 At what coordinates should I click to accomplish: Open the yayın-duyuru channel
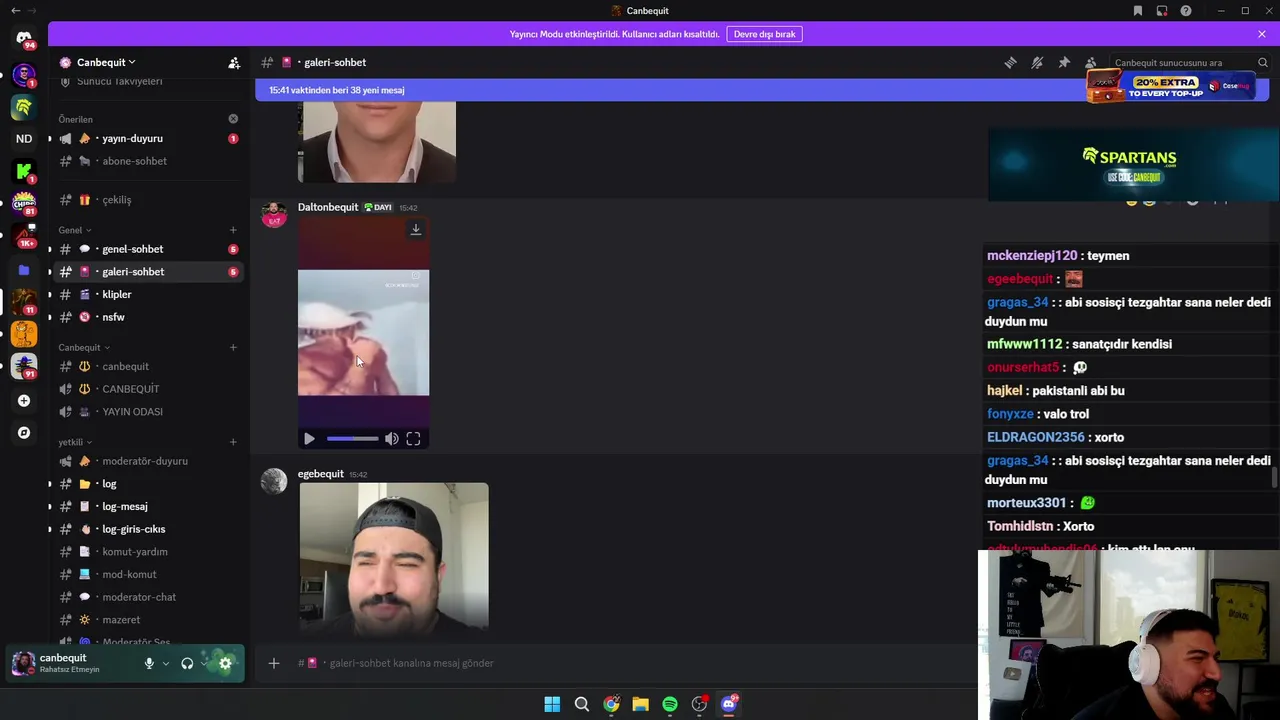[x=148, y=139]
